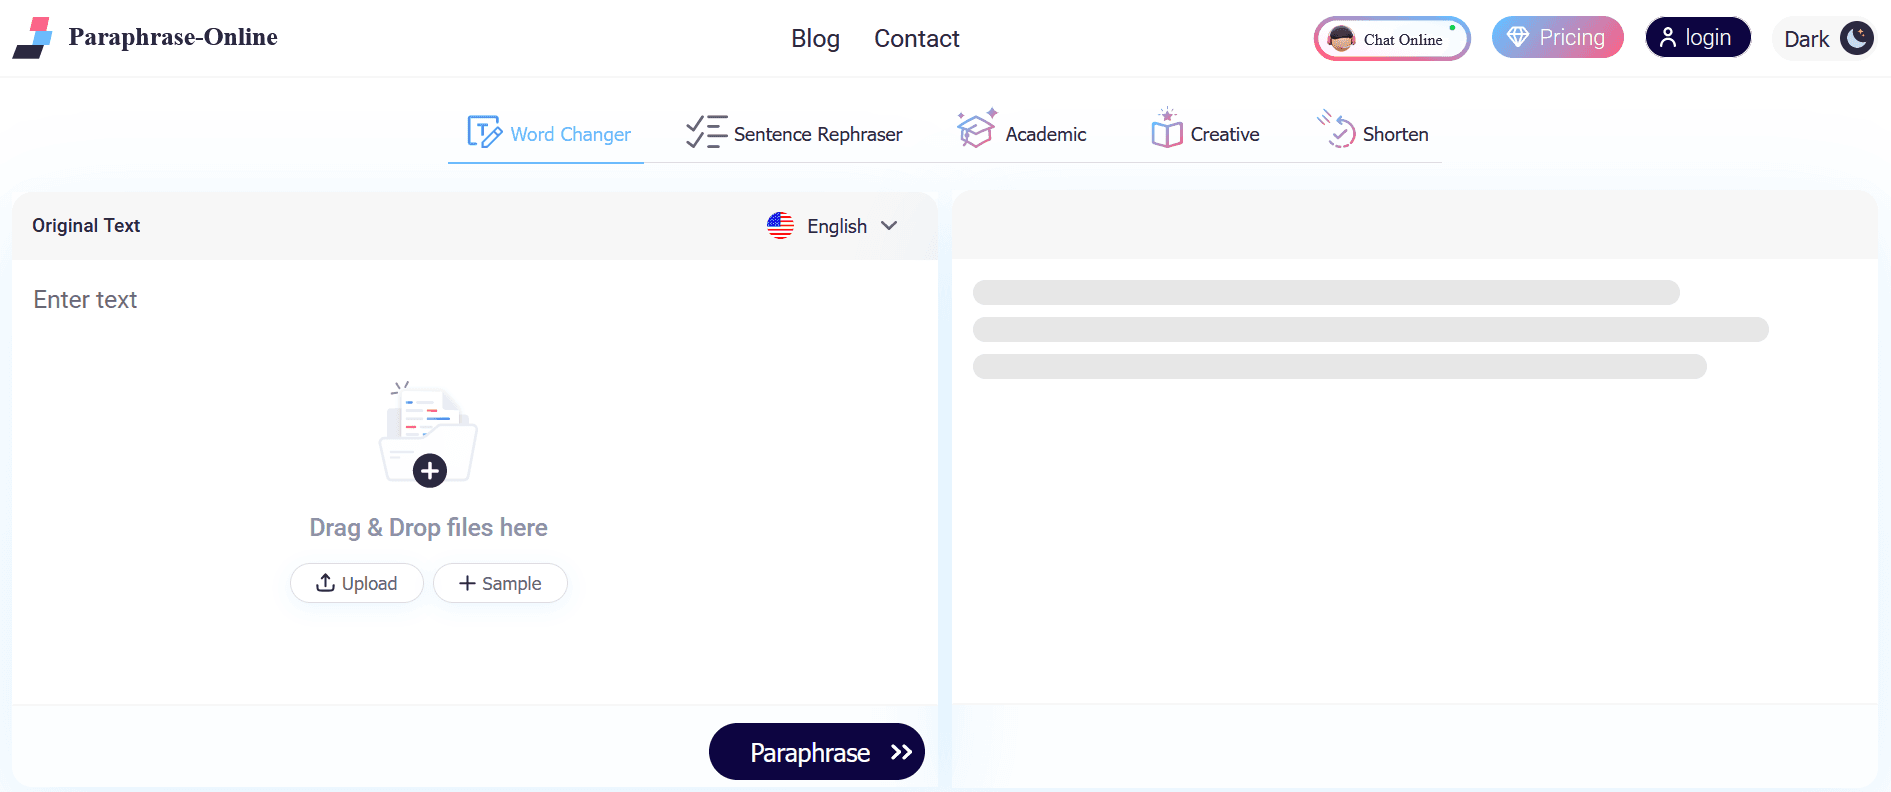Switch to the Academic tab

(x=1045, y=134)
